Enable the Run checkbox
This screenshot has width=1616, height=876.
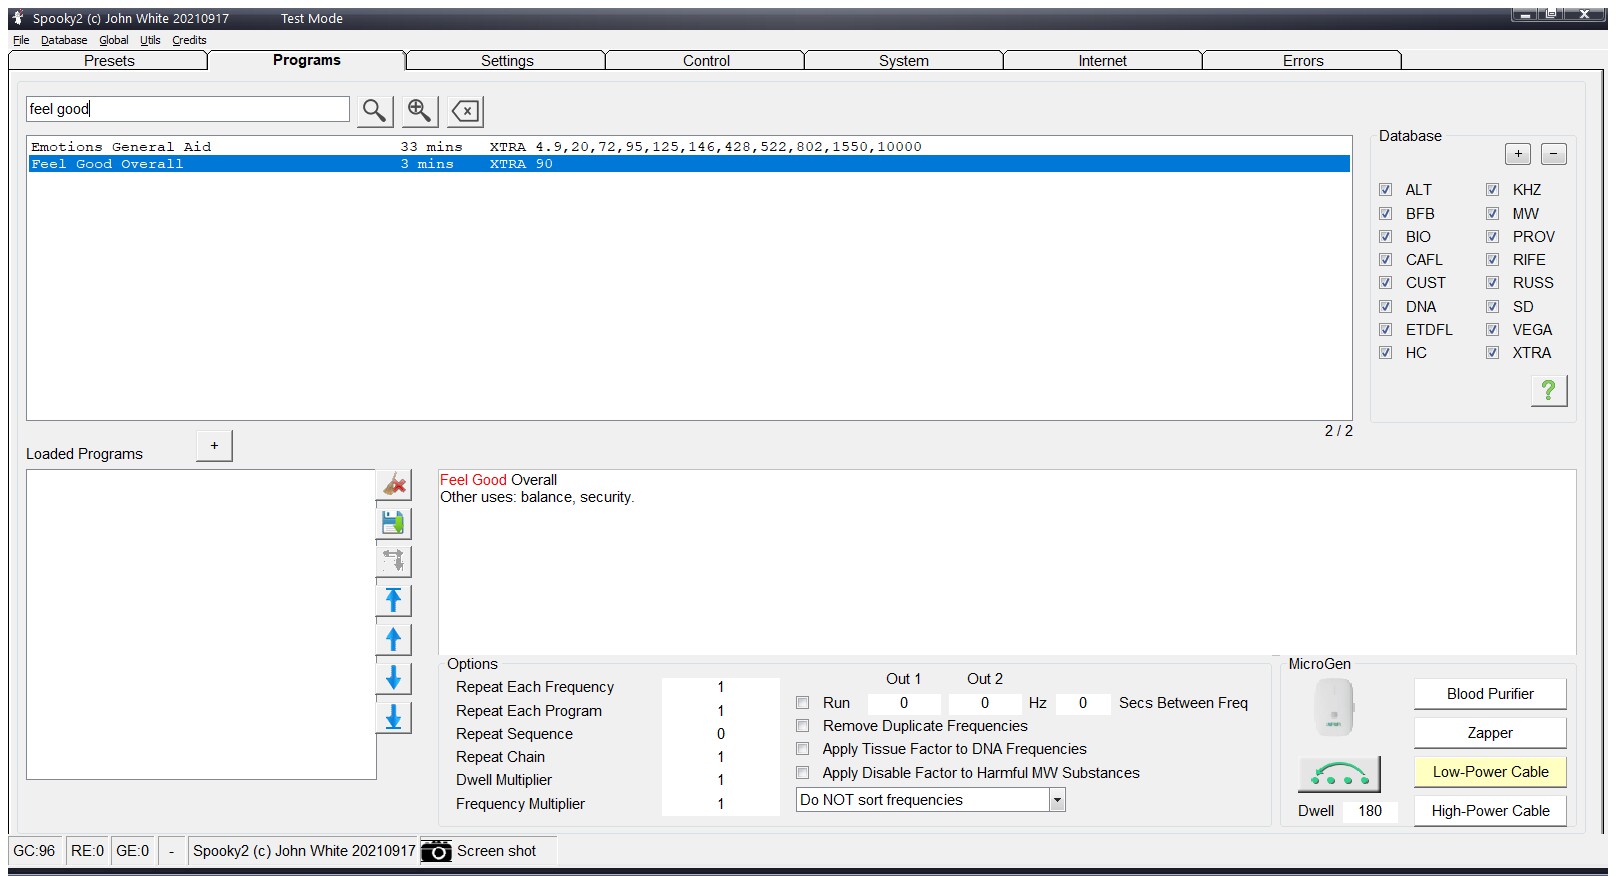tap(803, 703)
